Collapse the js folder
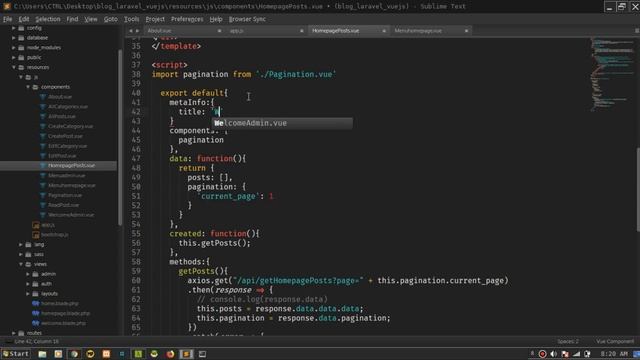This screenshot has width=640, height=360. point(21,77)
